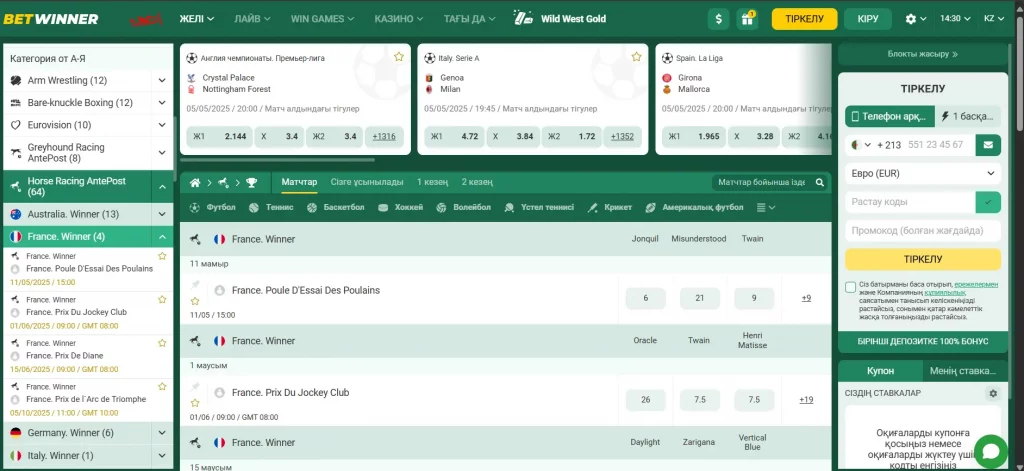Pin the Prix Du Jockey Club event
This screenshot has height=471, width=1024.
[x=195, y=387]
